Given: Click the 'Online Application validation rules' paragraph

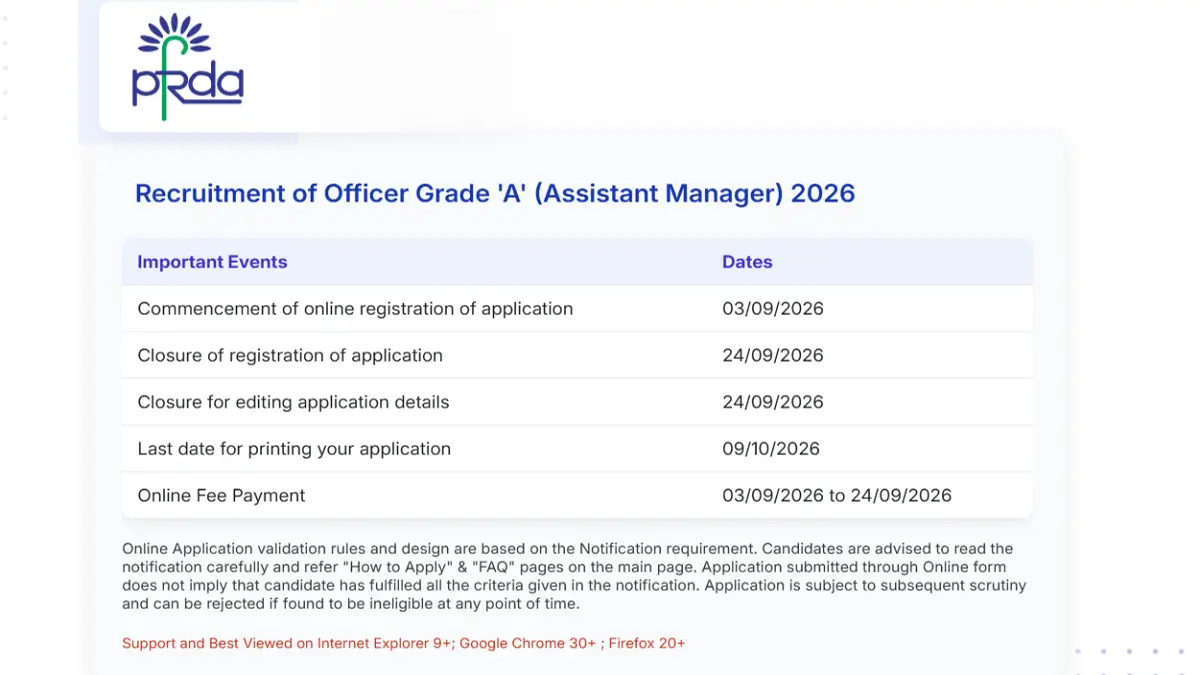Looking at the screenshot, I should coord(574,576).
